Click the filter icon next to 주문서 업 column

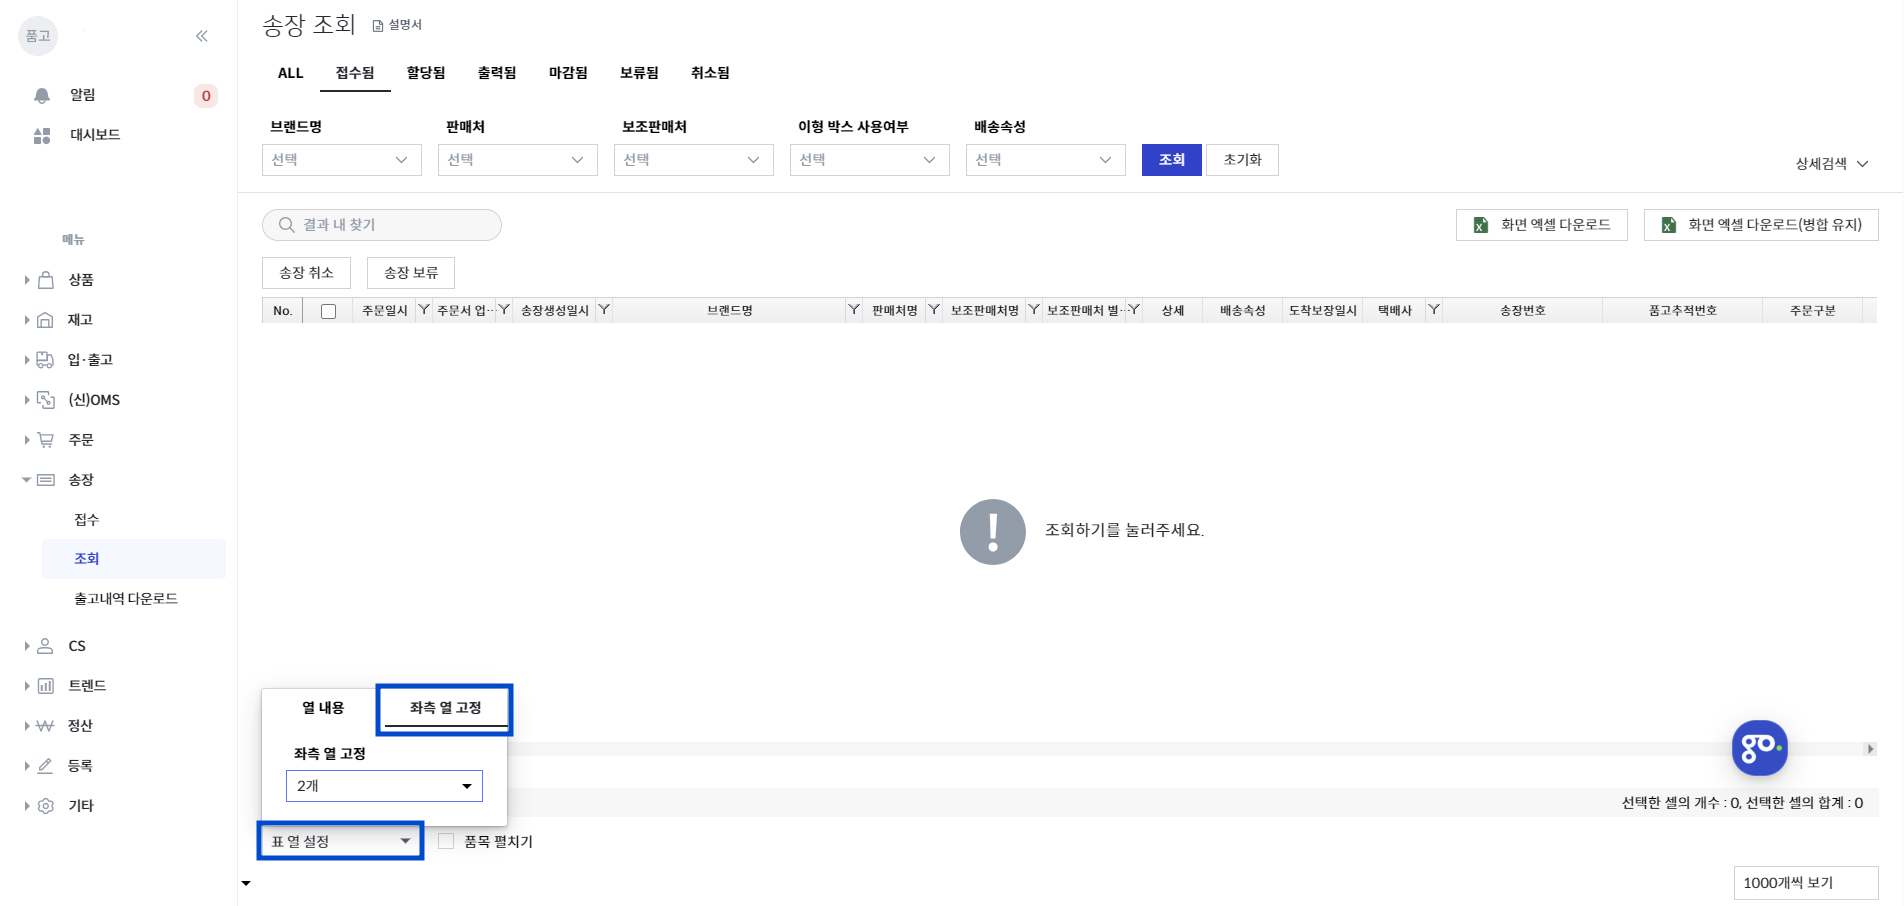coord(504,310)
